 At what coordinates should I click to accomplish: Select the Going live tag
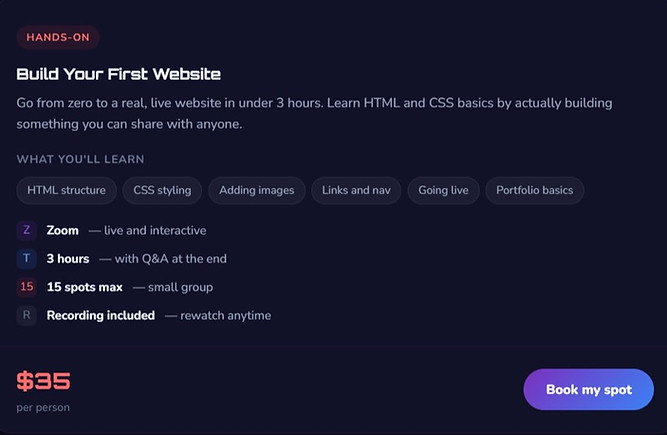443,190
